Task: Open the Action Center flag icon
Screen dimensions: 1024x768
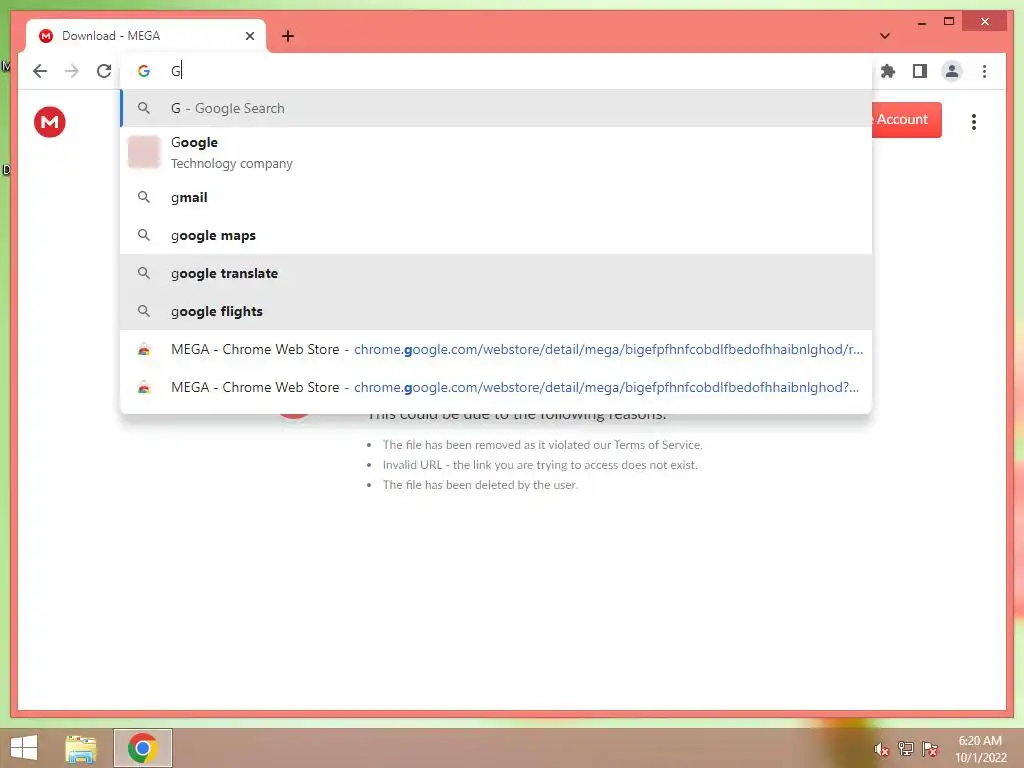Action: pos(929,749)
